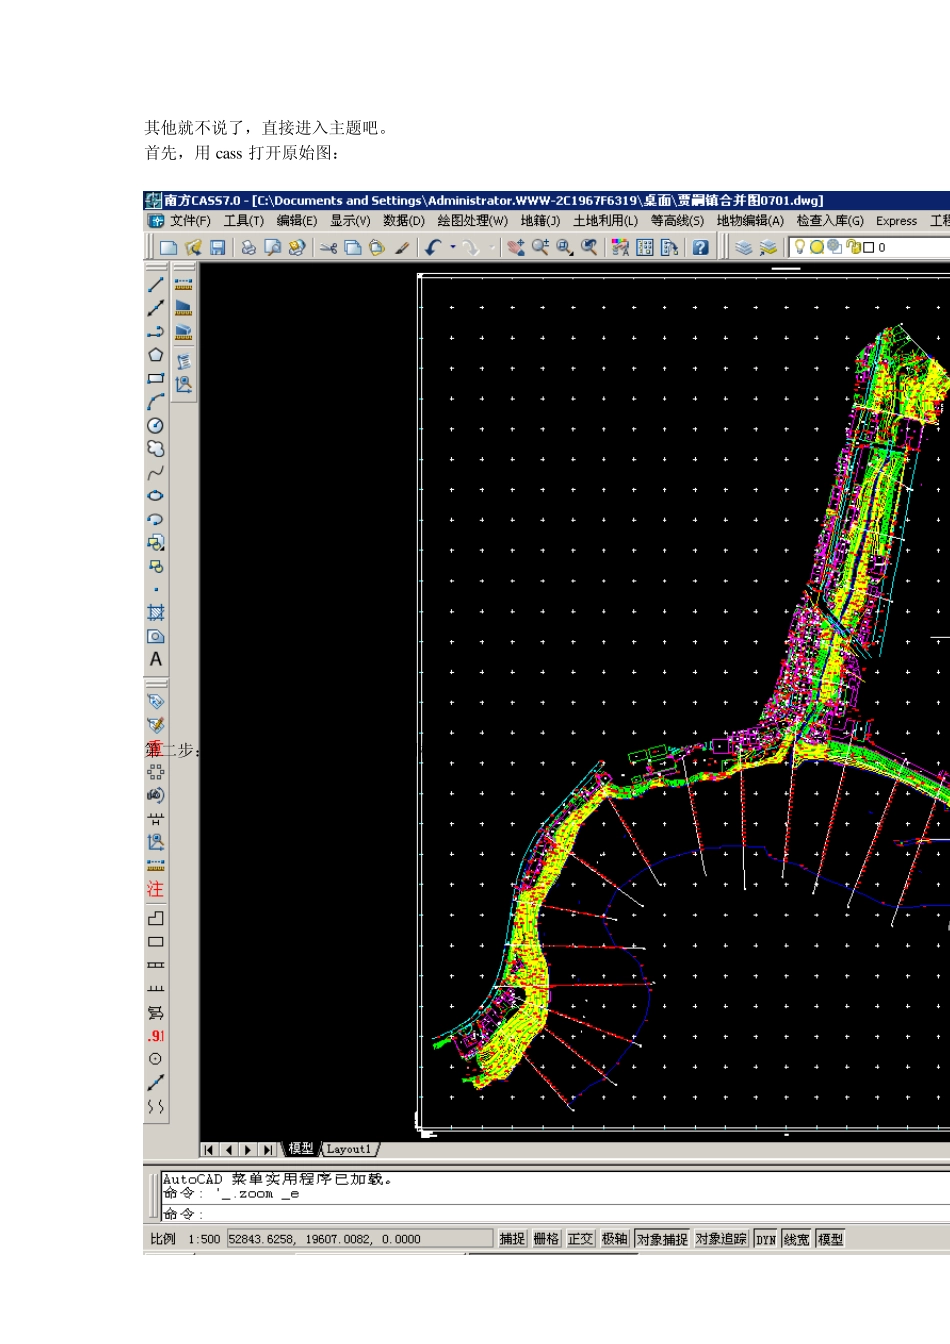The width and height of the screenshot is (950, 1344).
Task: Select the Line draw tool
Action: click(x=156, y=284)
